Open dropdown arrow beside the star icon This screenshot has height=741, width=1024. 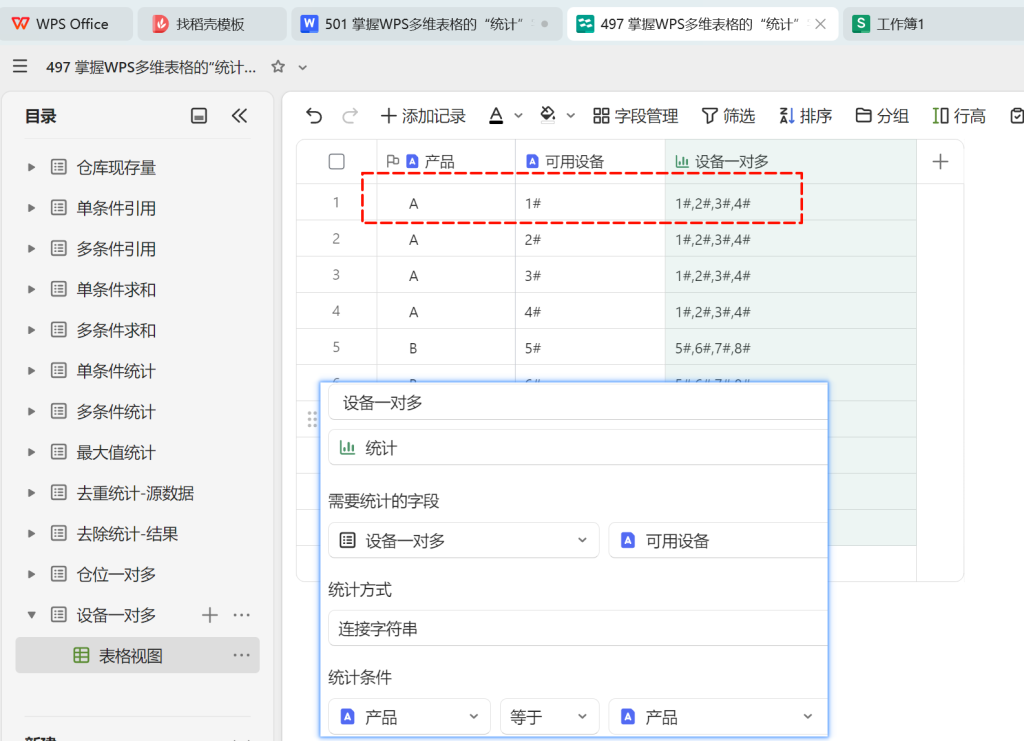coord(302,67)
